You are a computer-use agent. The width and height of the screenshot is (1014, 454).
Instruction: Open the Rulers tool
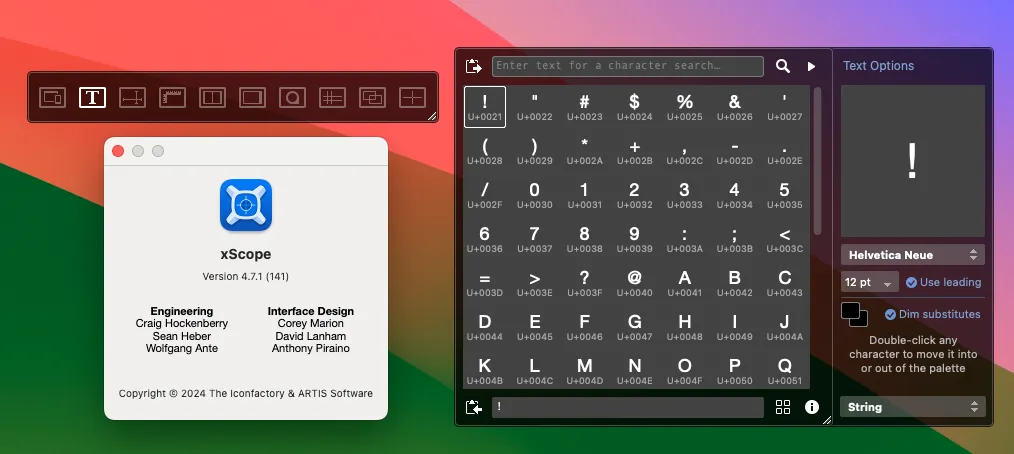click(173, 98)
